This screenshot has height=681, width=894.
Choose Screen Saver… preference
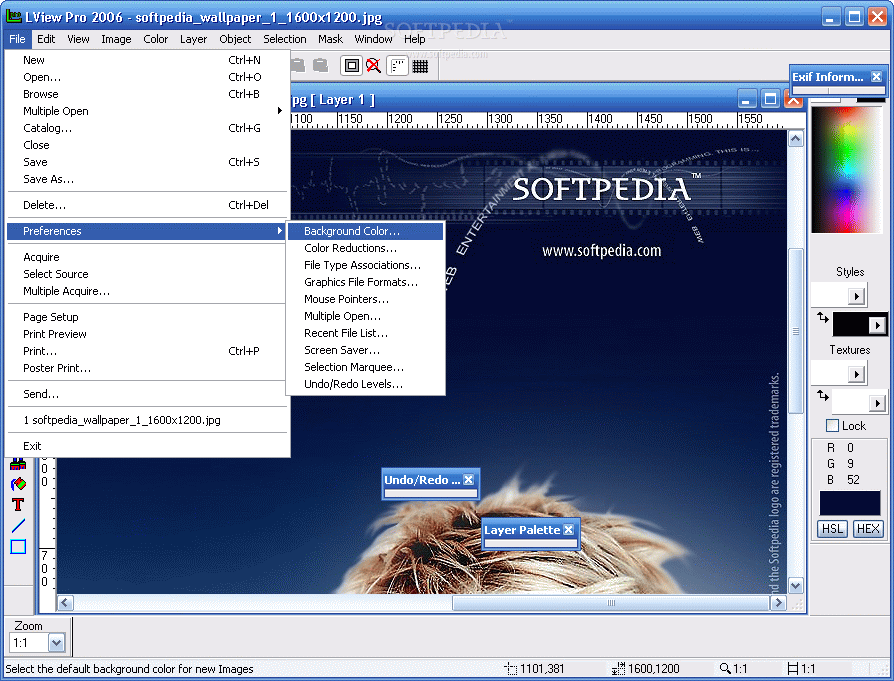coord(365,350)
